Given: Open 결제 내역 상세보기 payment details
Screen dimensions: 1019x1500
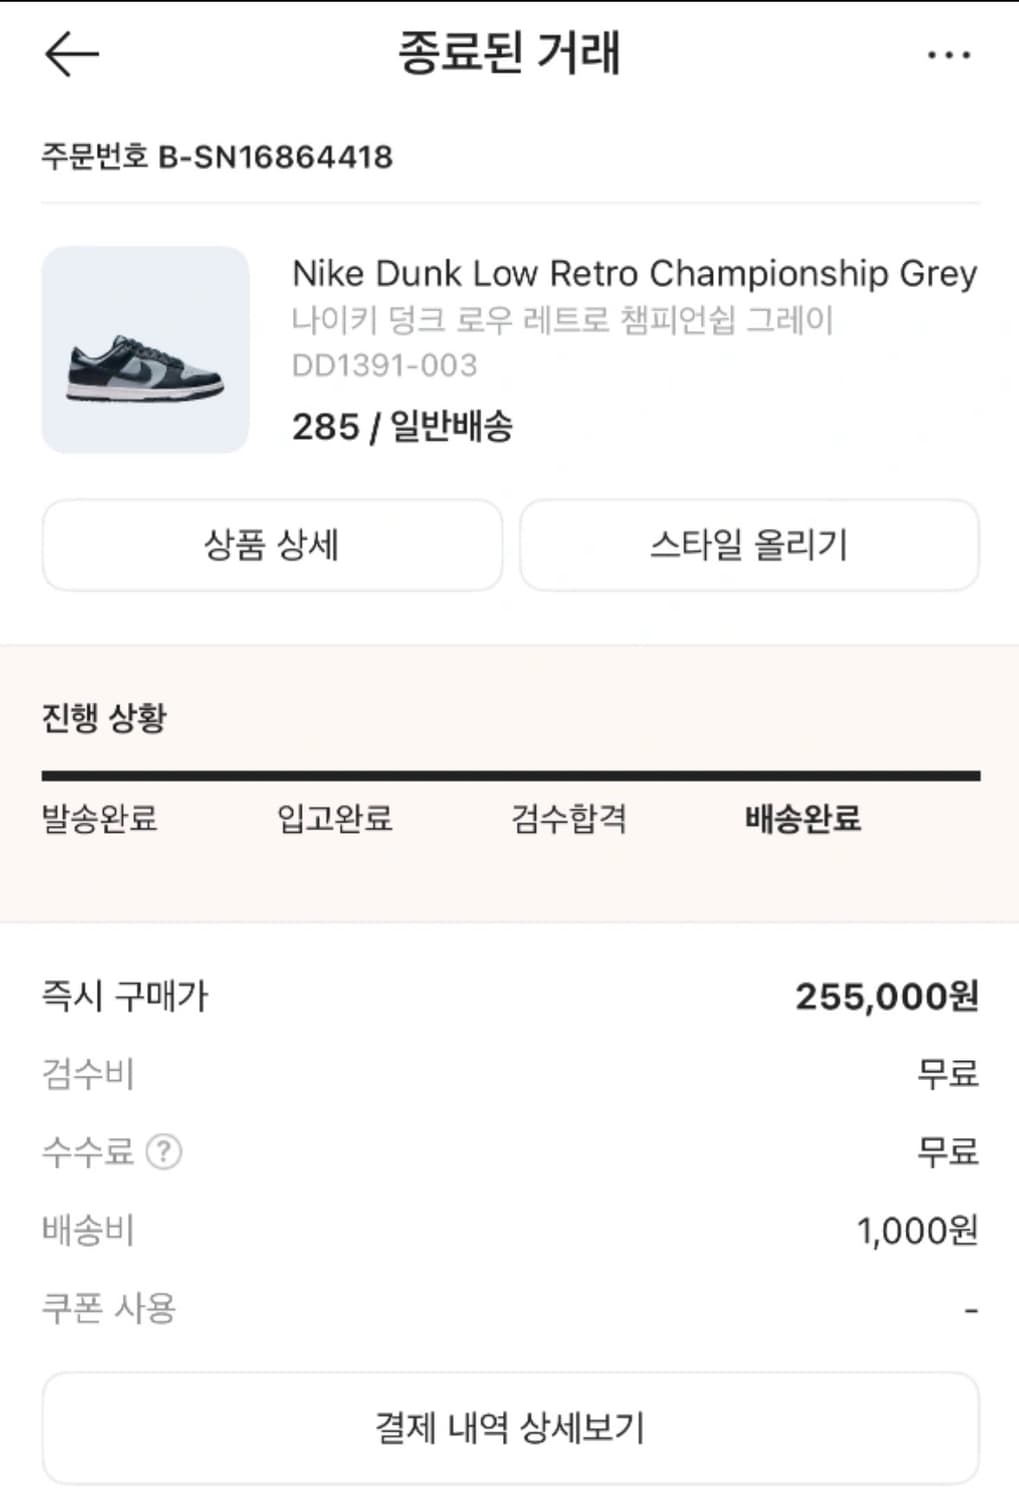Looking at the screenshot, I should point(510,1427).
